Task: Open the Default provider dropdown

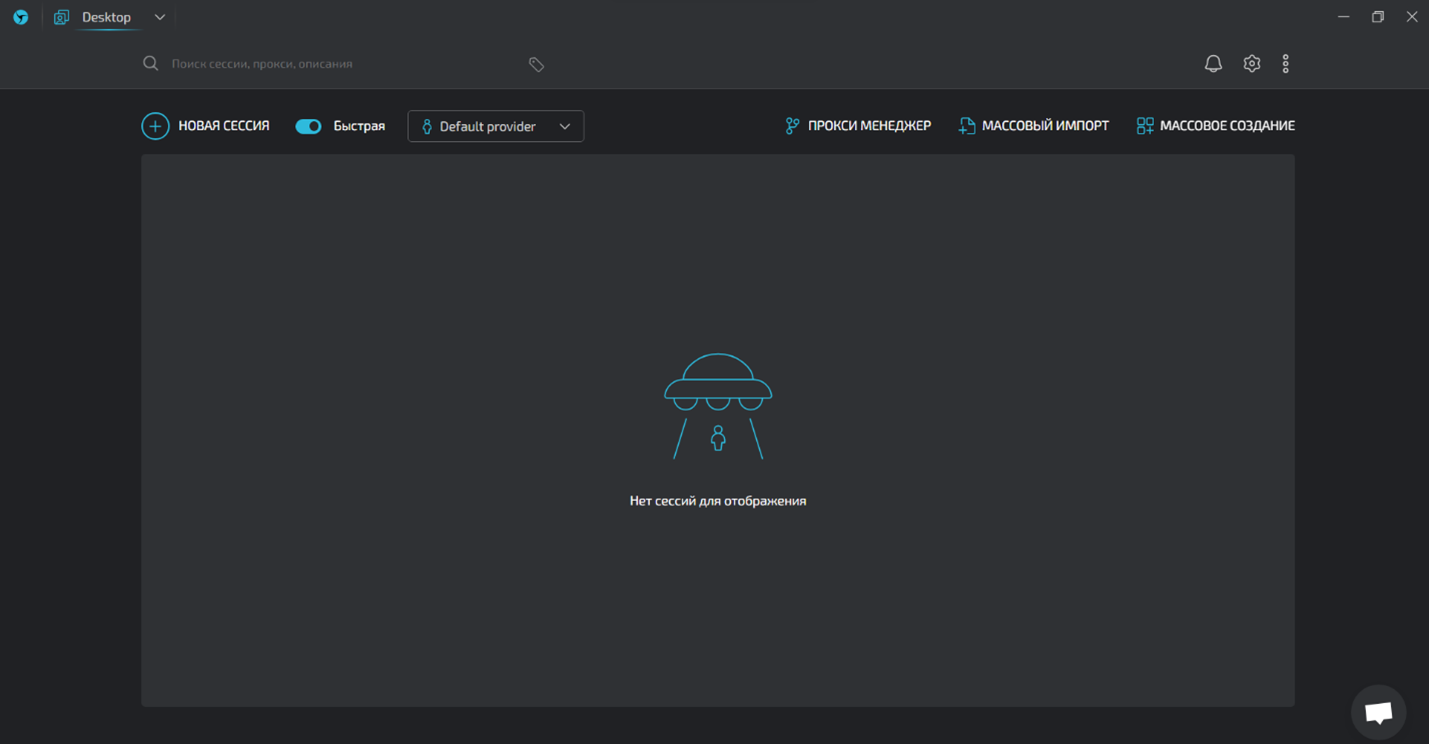Action: pos(495,126)
